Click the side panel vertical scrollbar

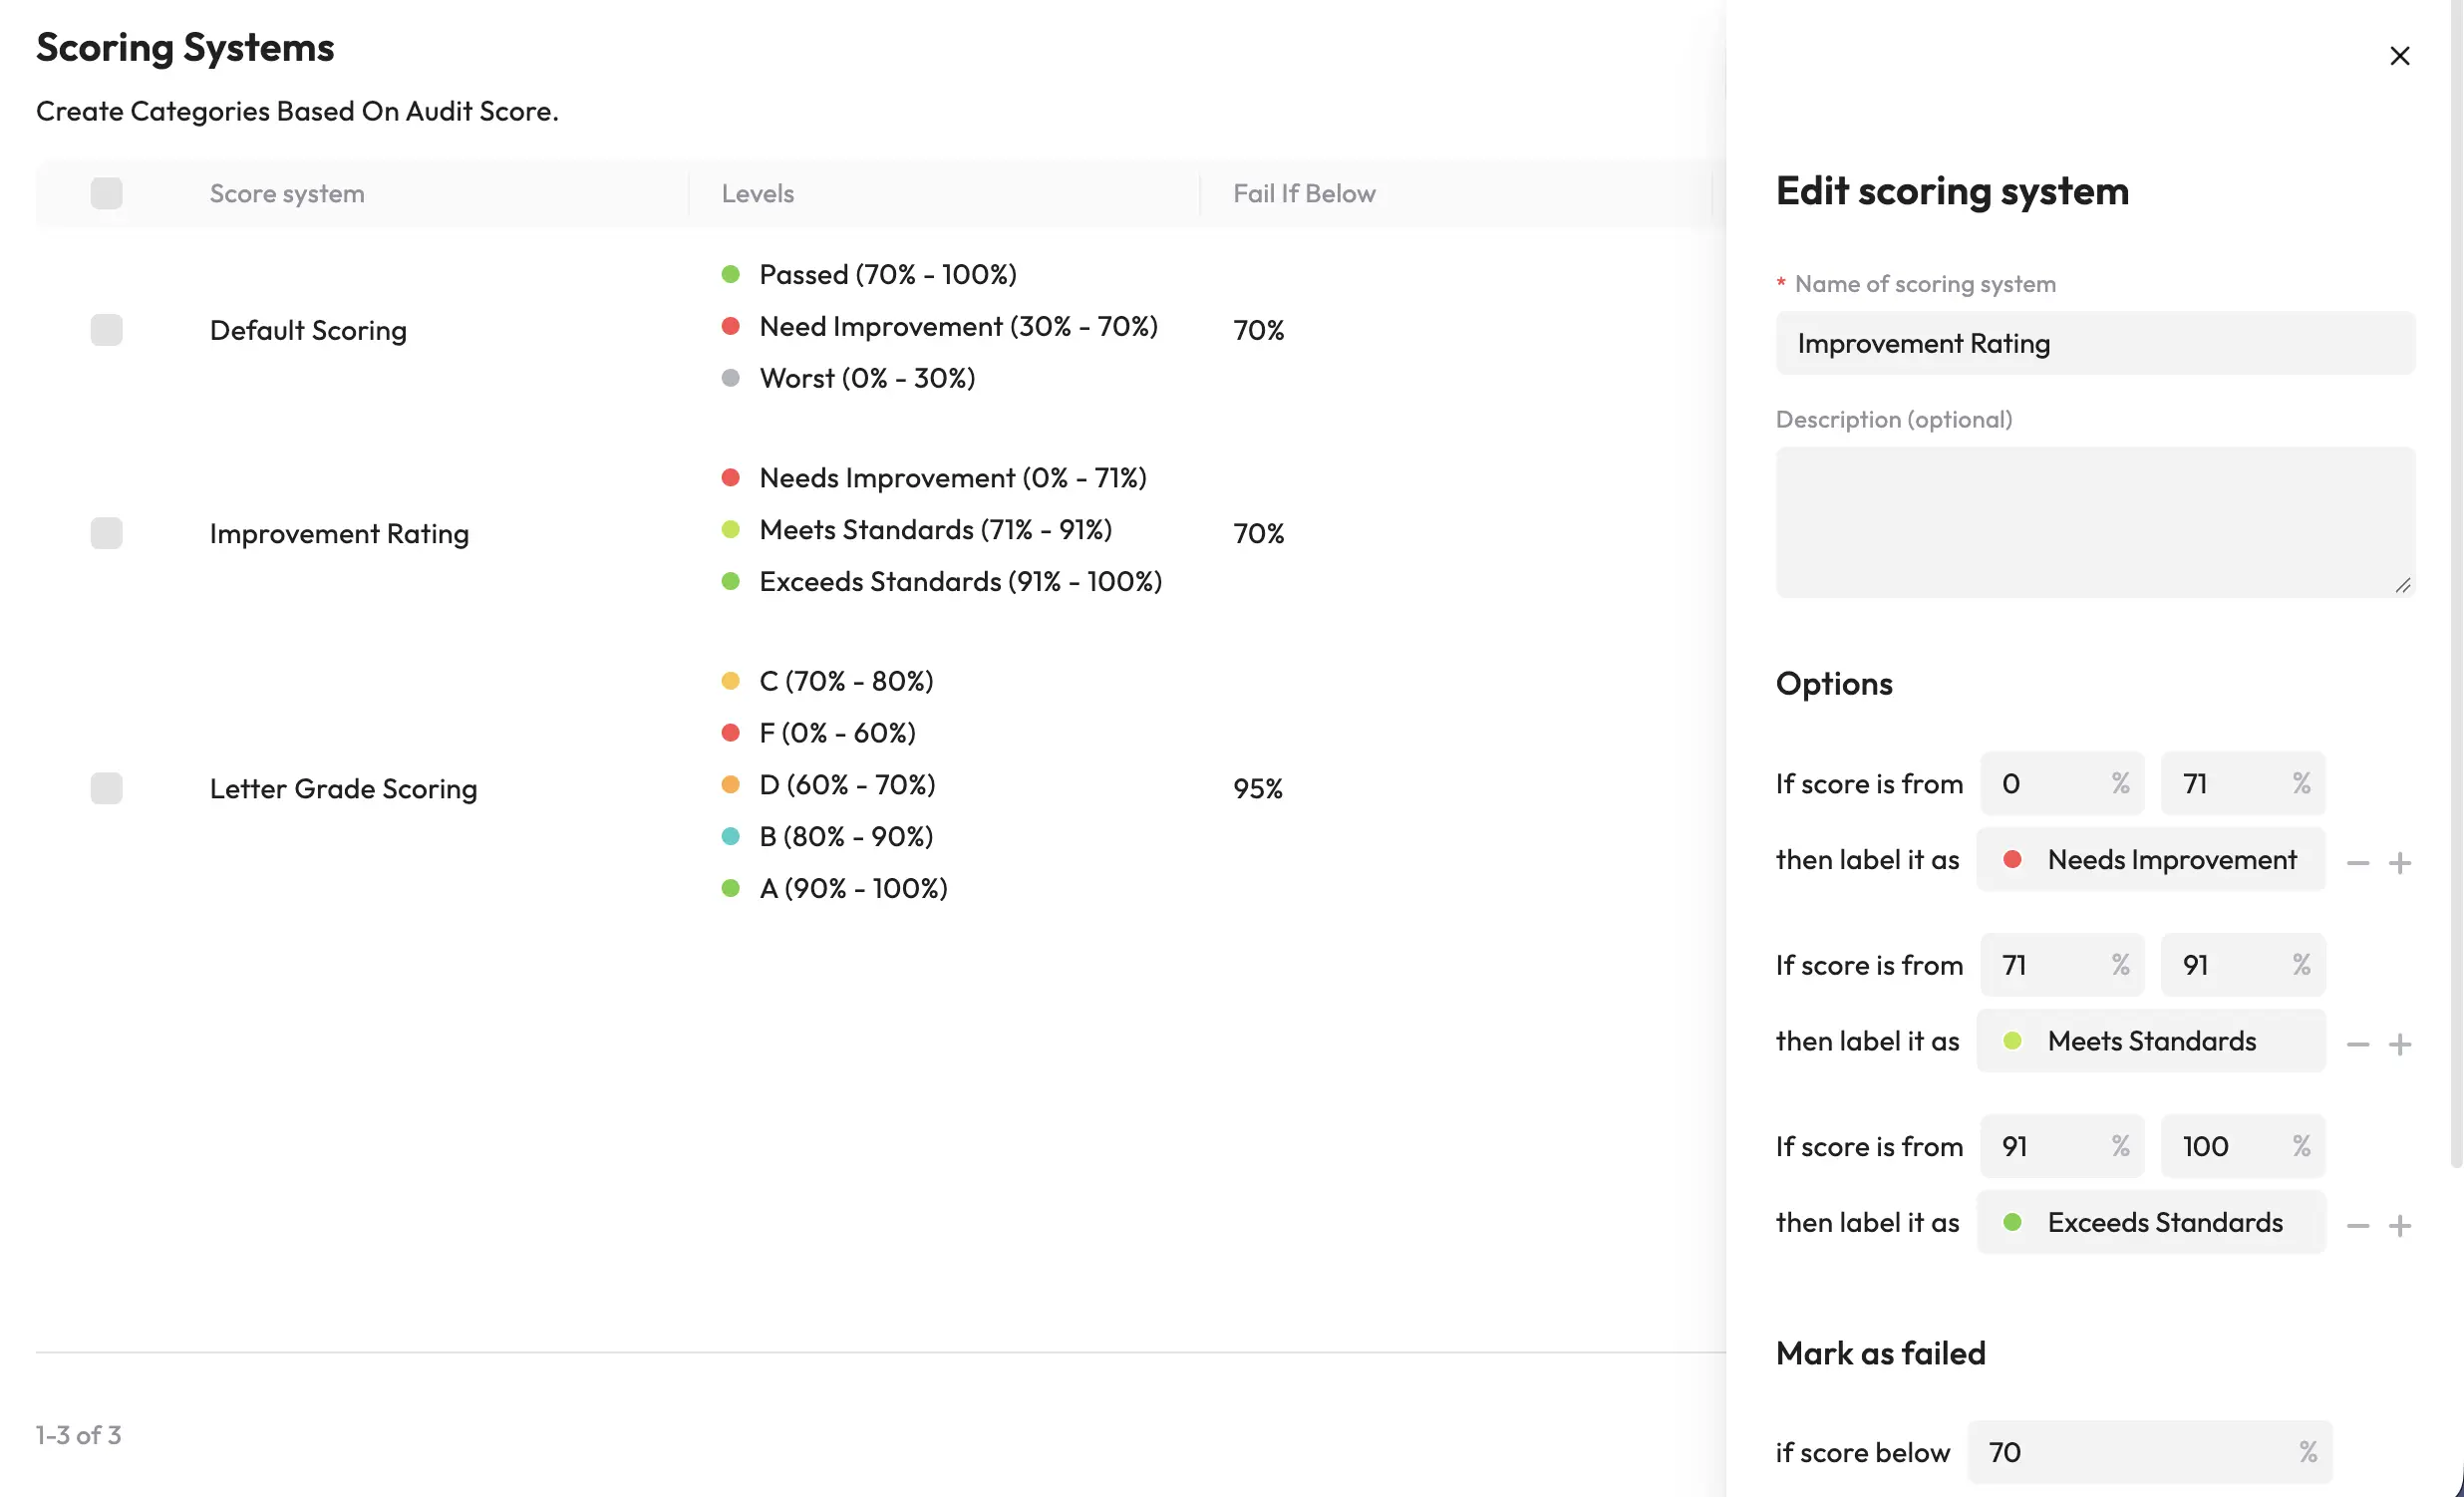point(2456,585)
